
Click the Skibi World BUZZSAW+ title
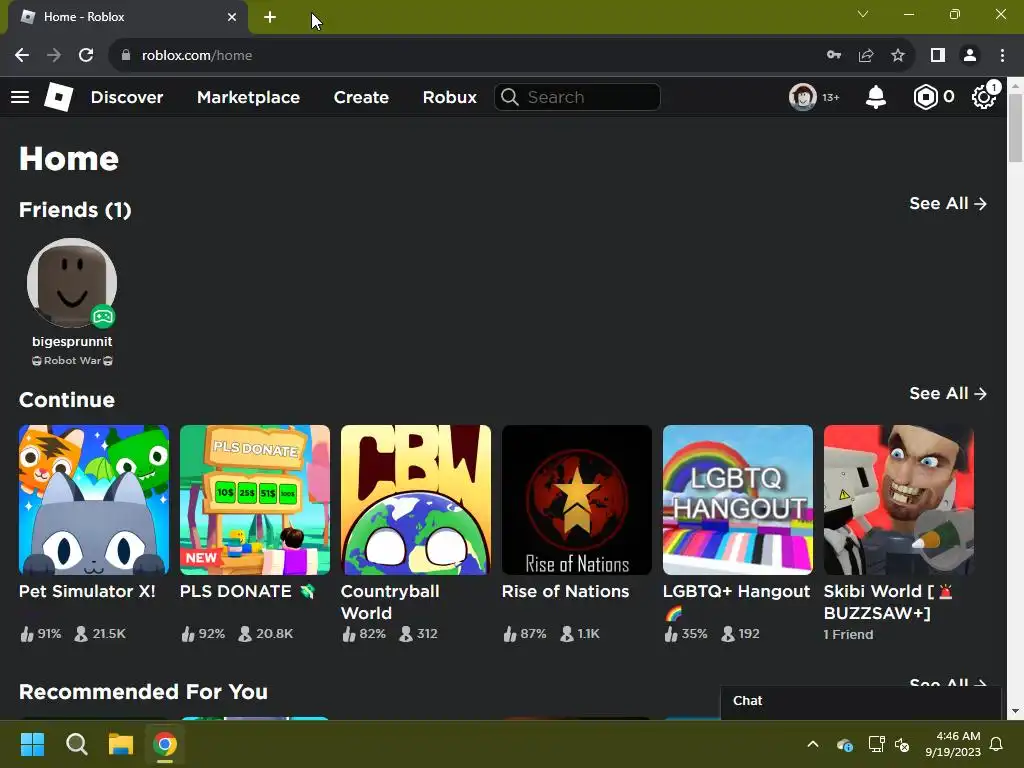tap(888, 602)
